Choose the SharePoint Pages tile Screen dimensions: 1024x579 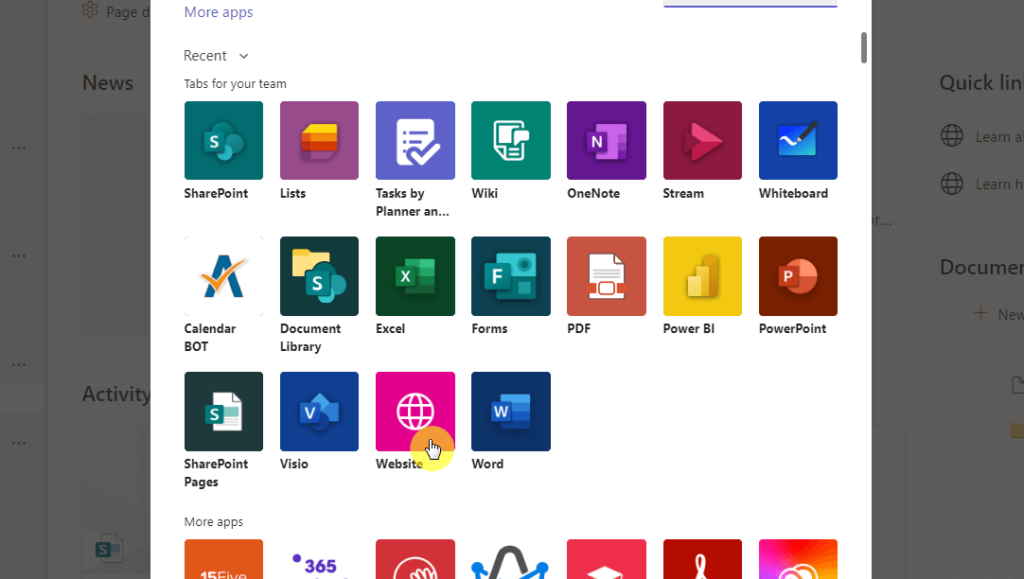[223, 411]
